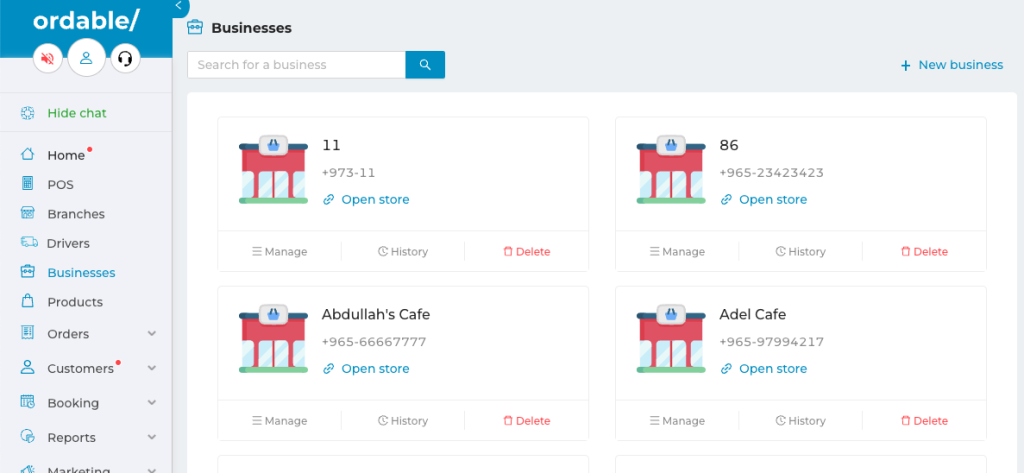Click the store thumbnail of Abdullah's Cafe
Image resolution: width=1024 pixels, height=473 pixels.
coord(273,339)
